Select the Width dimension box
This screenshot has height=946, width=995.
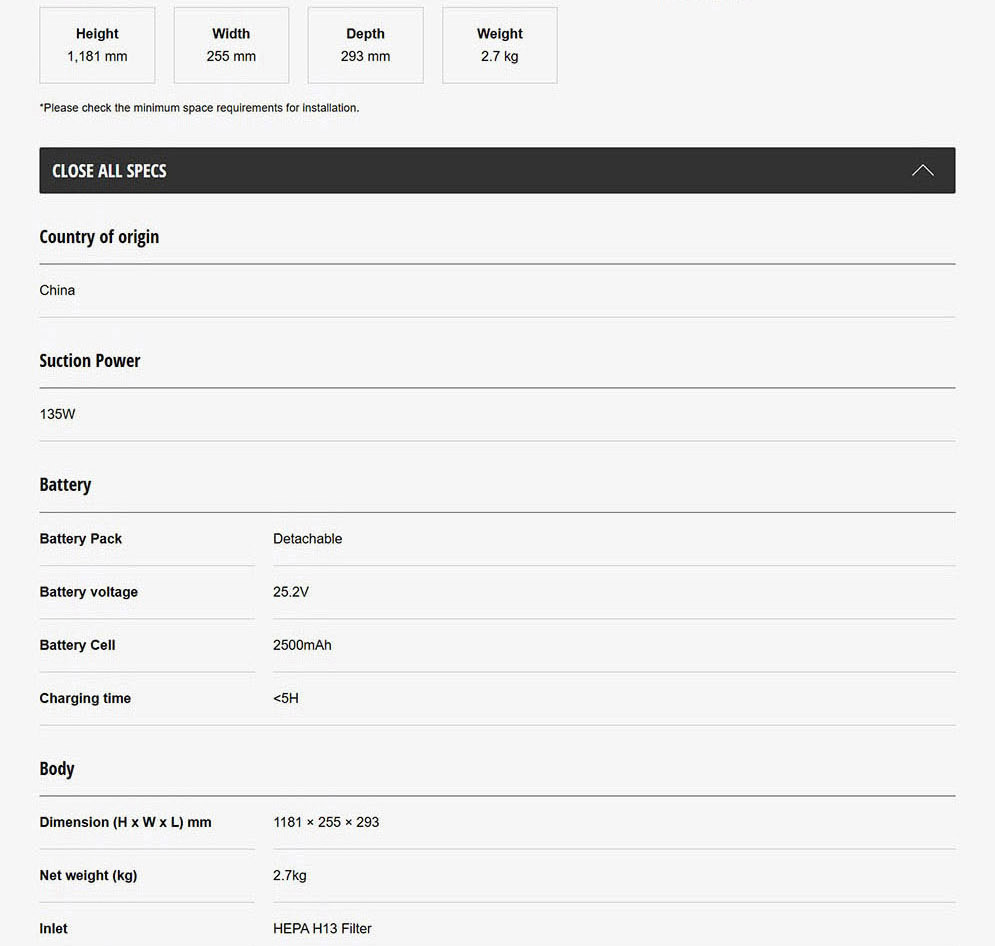(x=231, y=45)
